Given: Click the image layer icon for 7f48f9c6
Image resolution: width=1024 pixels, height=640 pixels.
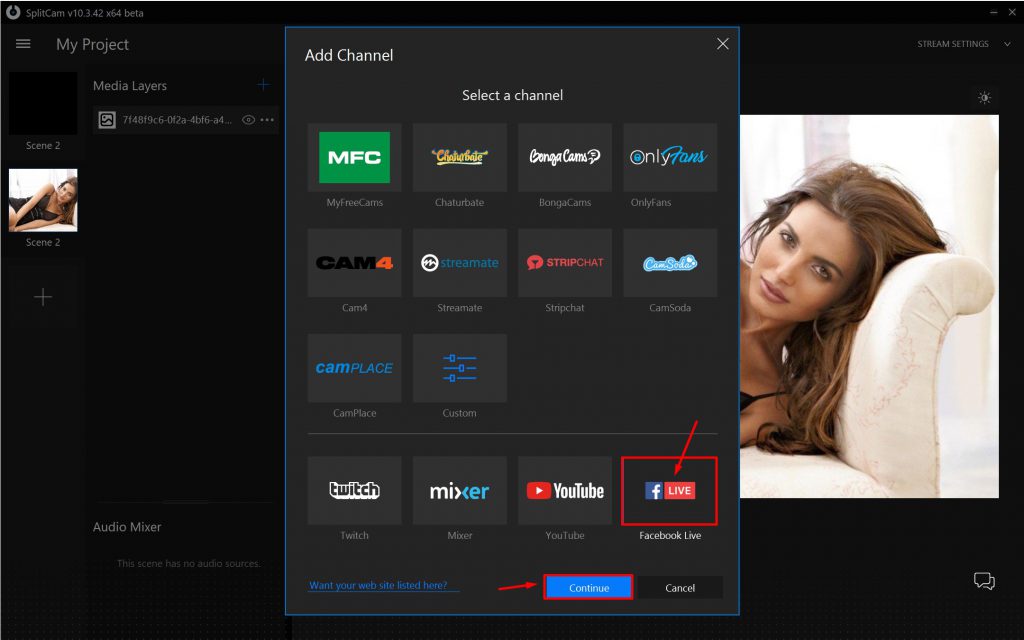Looking at the screenshot, I should coord(107,120).
